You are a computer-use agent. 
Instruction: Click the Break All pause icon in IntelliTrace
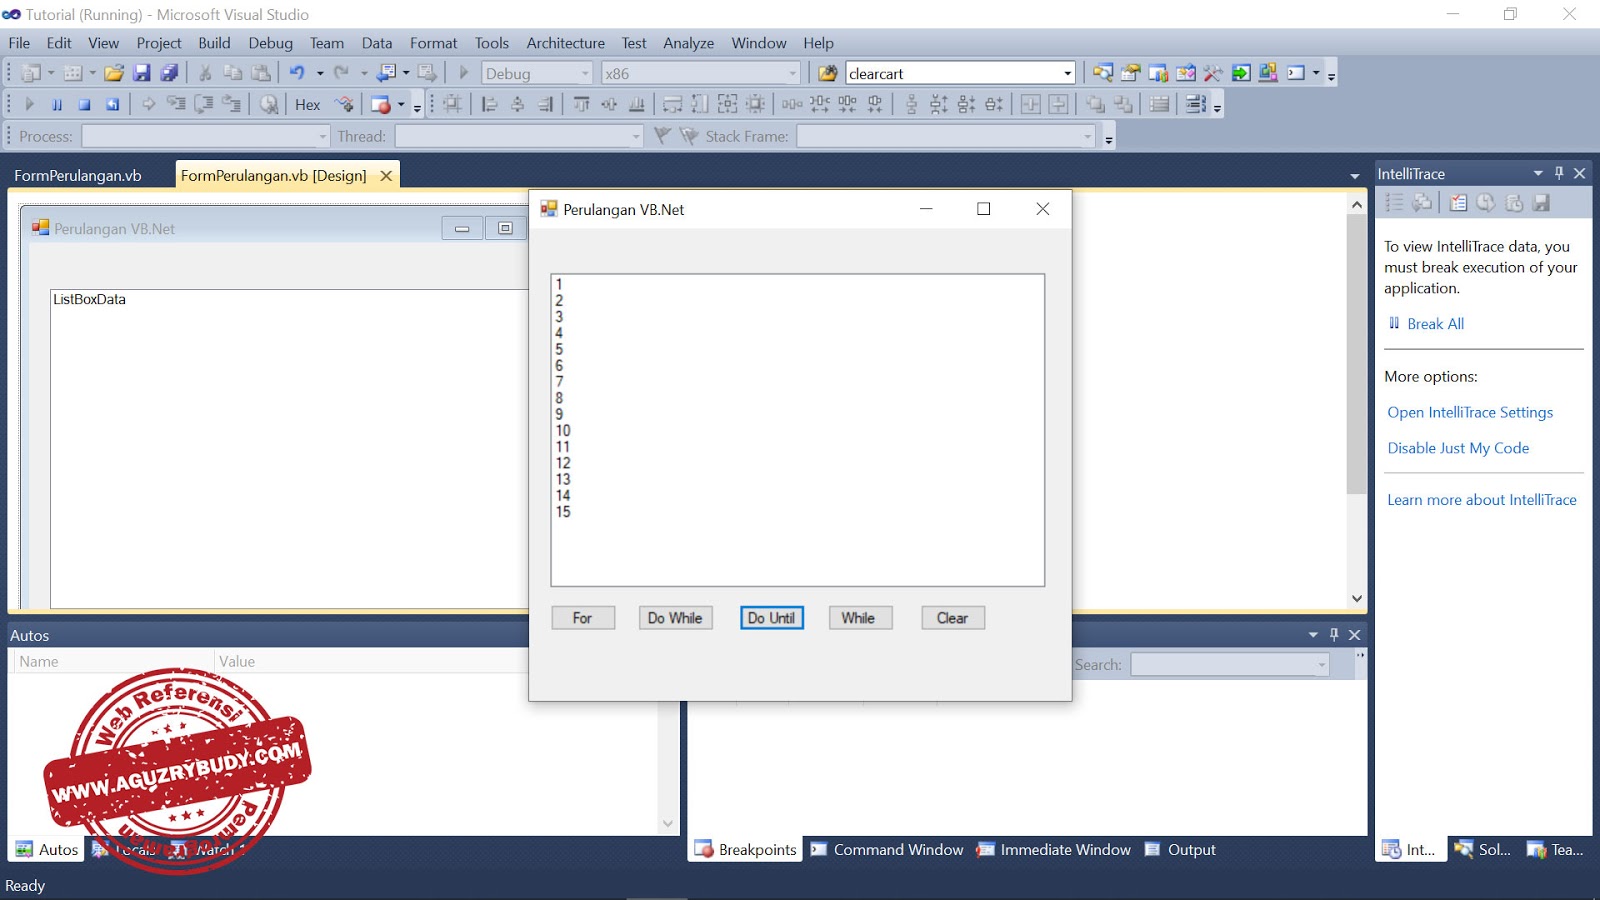point(1394,323)
